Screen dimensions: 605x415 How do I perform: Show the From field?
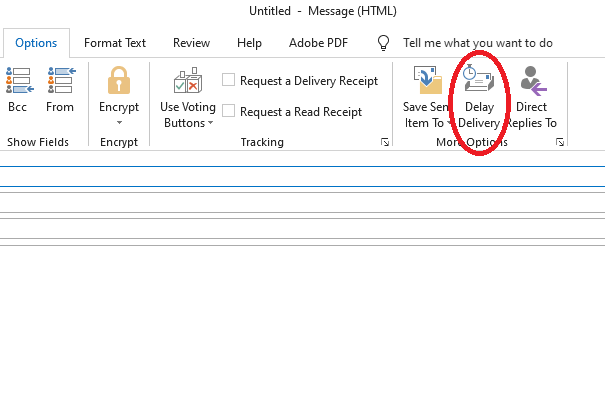[x=60, y=91]
